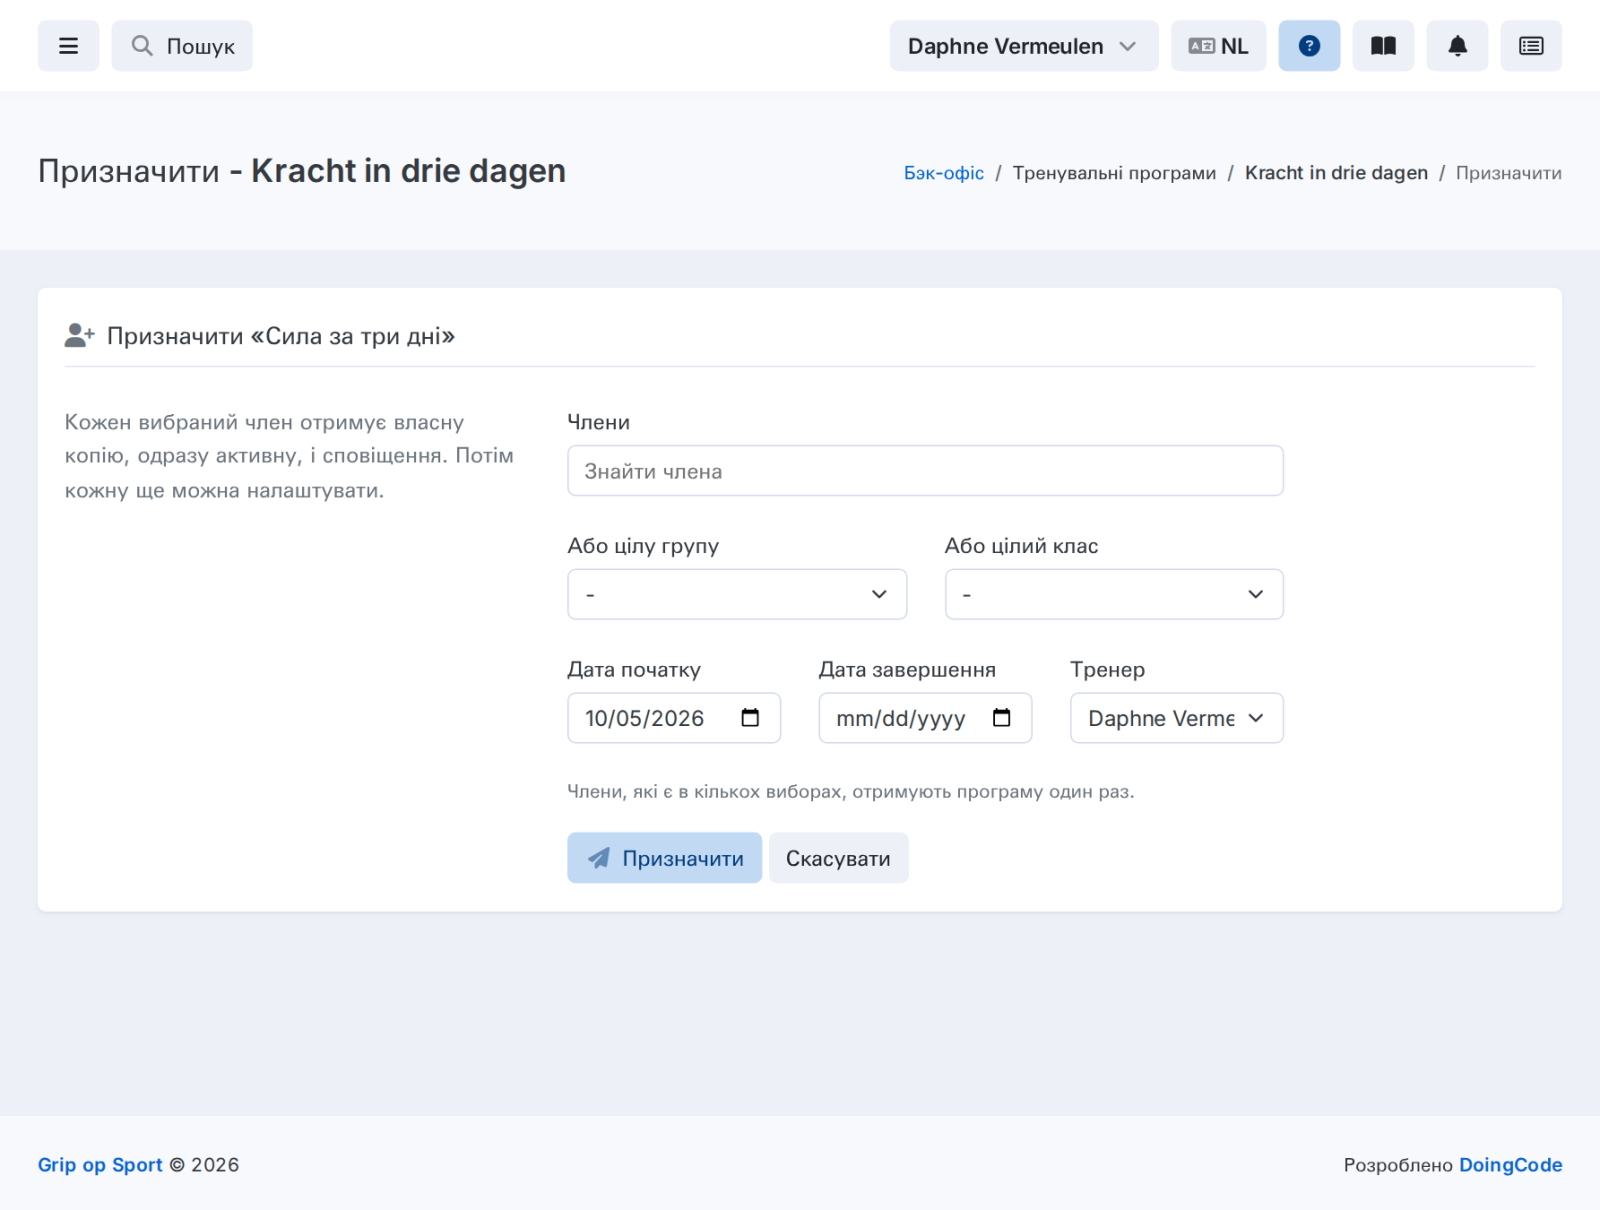Image resolution: width=1600 pixels, height=1210 pixels.
Task: Click the list panel icon in header
Action: tap(1531, 46)
